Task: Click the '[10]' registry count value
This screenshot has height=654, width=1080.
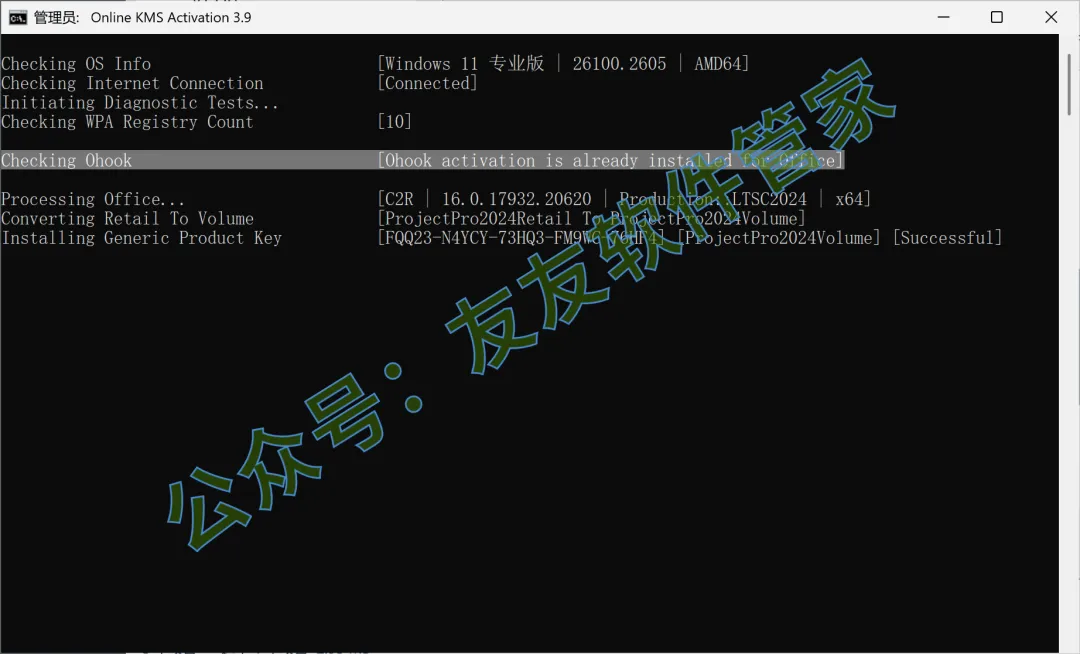Action: pos(395,122)
